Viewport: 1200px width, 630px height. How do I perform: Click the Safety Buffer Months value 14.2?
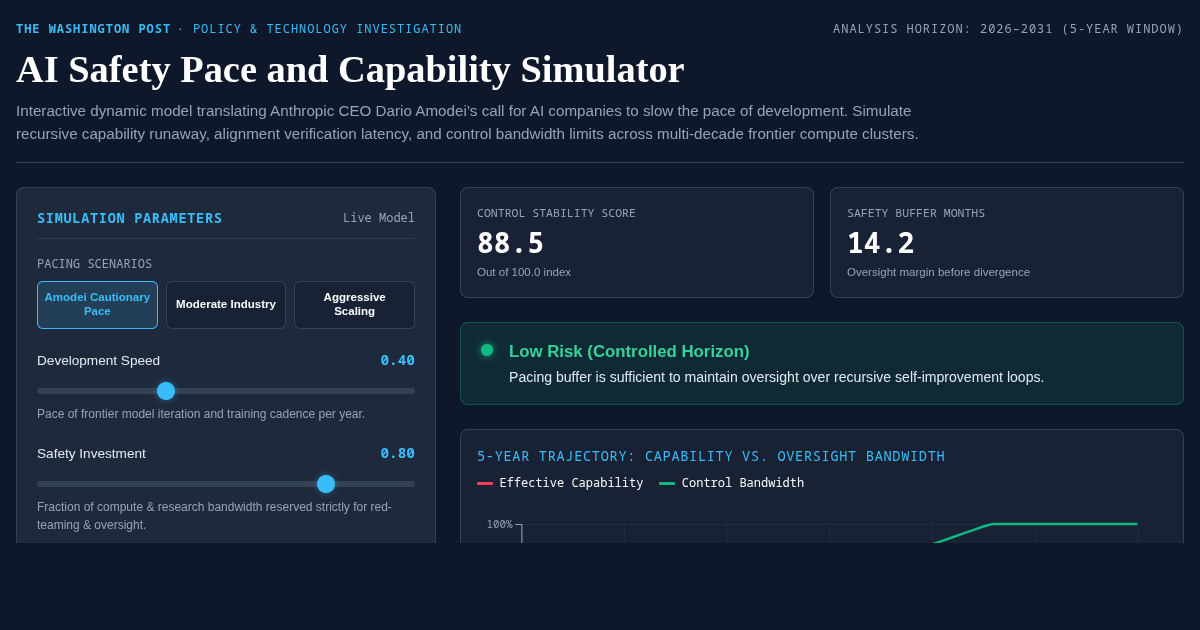click(881, 243)
